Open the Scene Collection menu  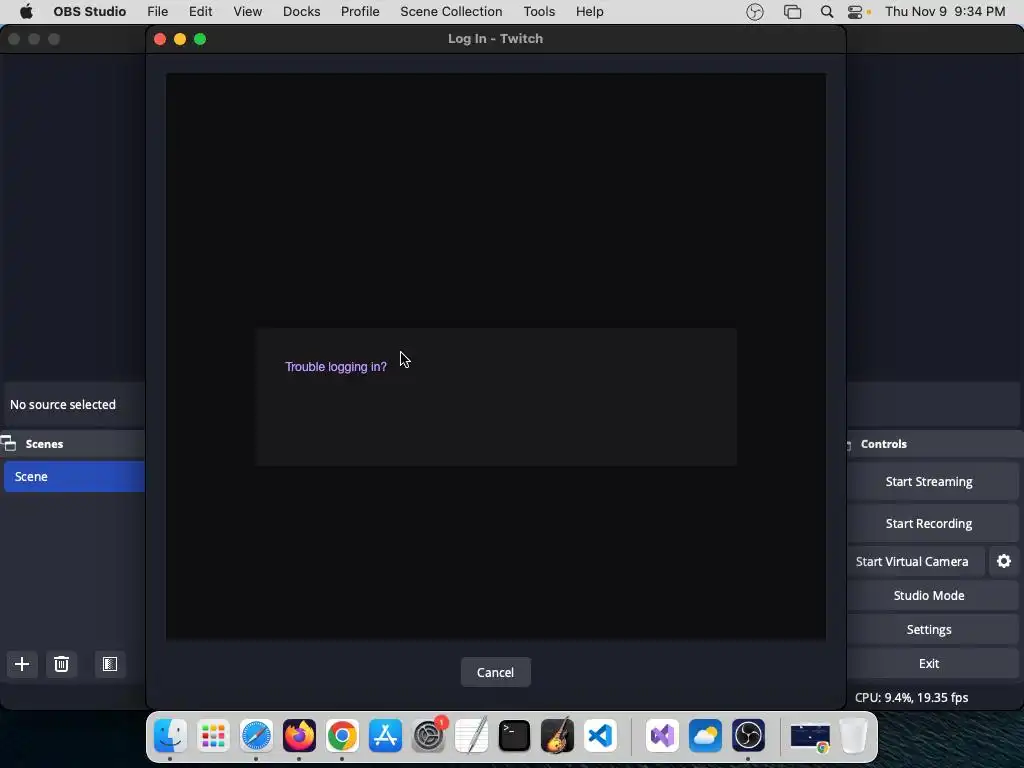(451, 12)
